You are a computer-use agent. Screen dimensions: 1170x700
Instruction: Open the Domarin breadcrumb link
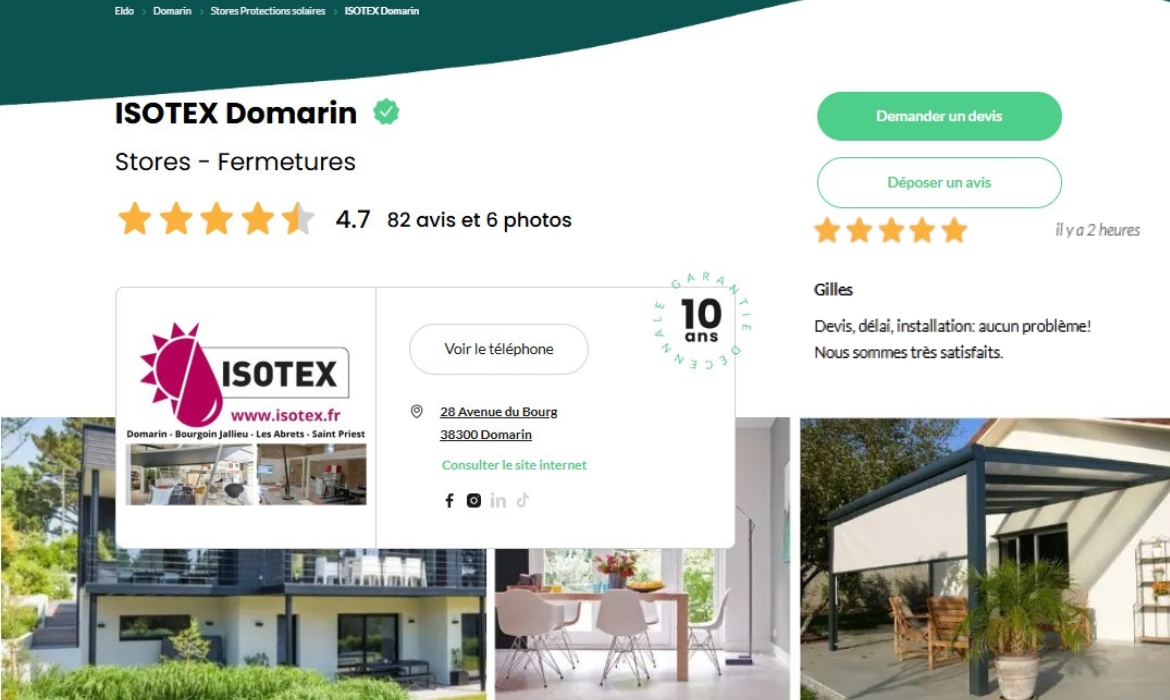172,11
